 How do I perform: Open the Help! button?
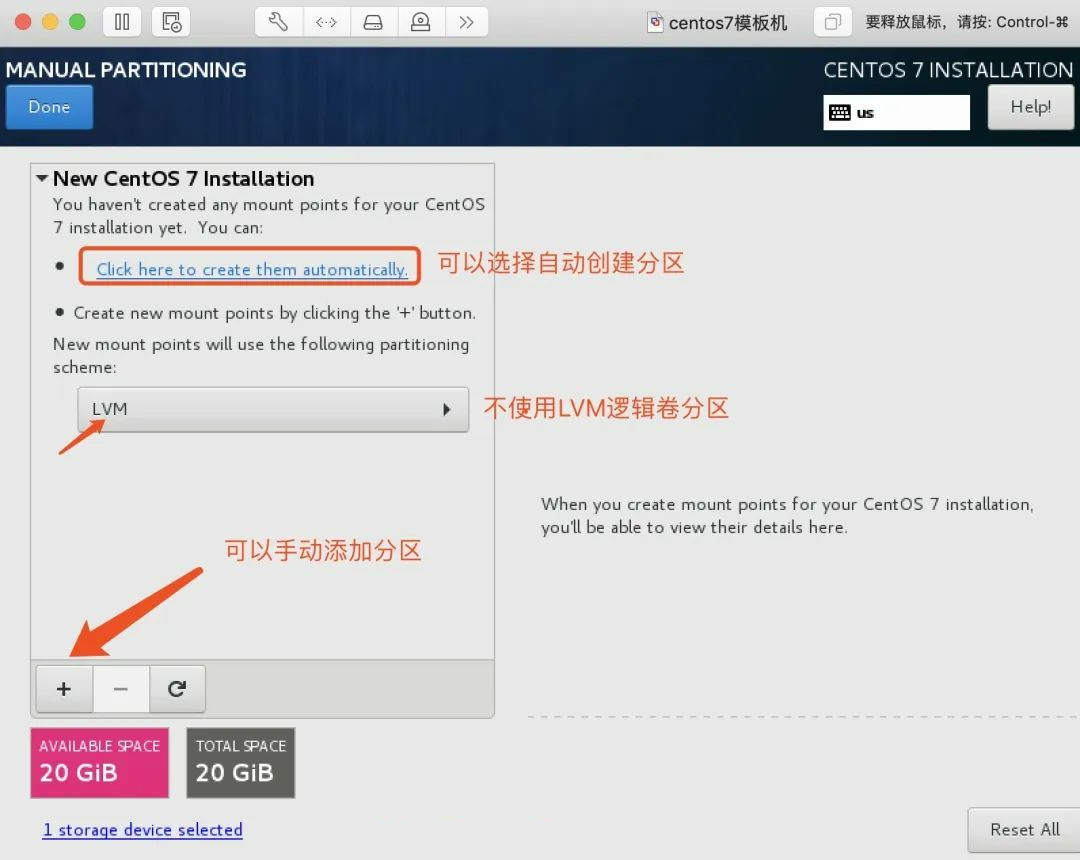point(1030,107)
